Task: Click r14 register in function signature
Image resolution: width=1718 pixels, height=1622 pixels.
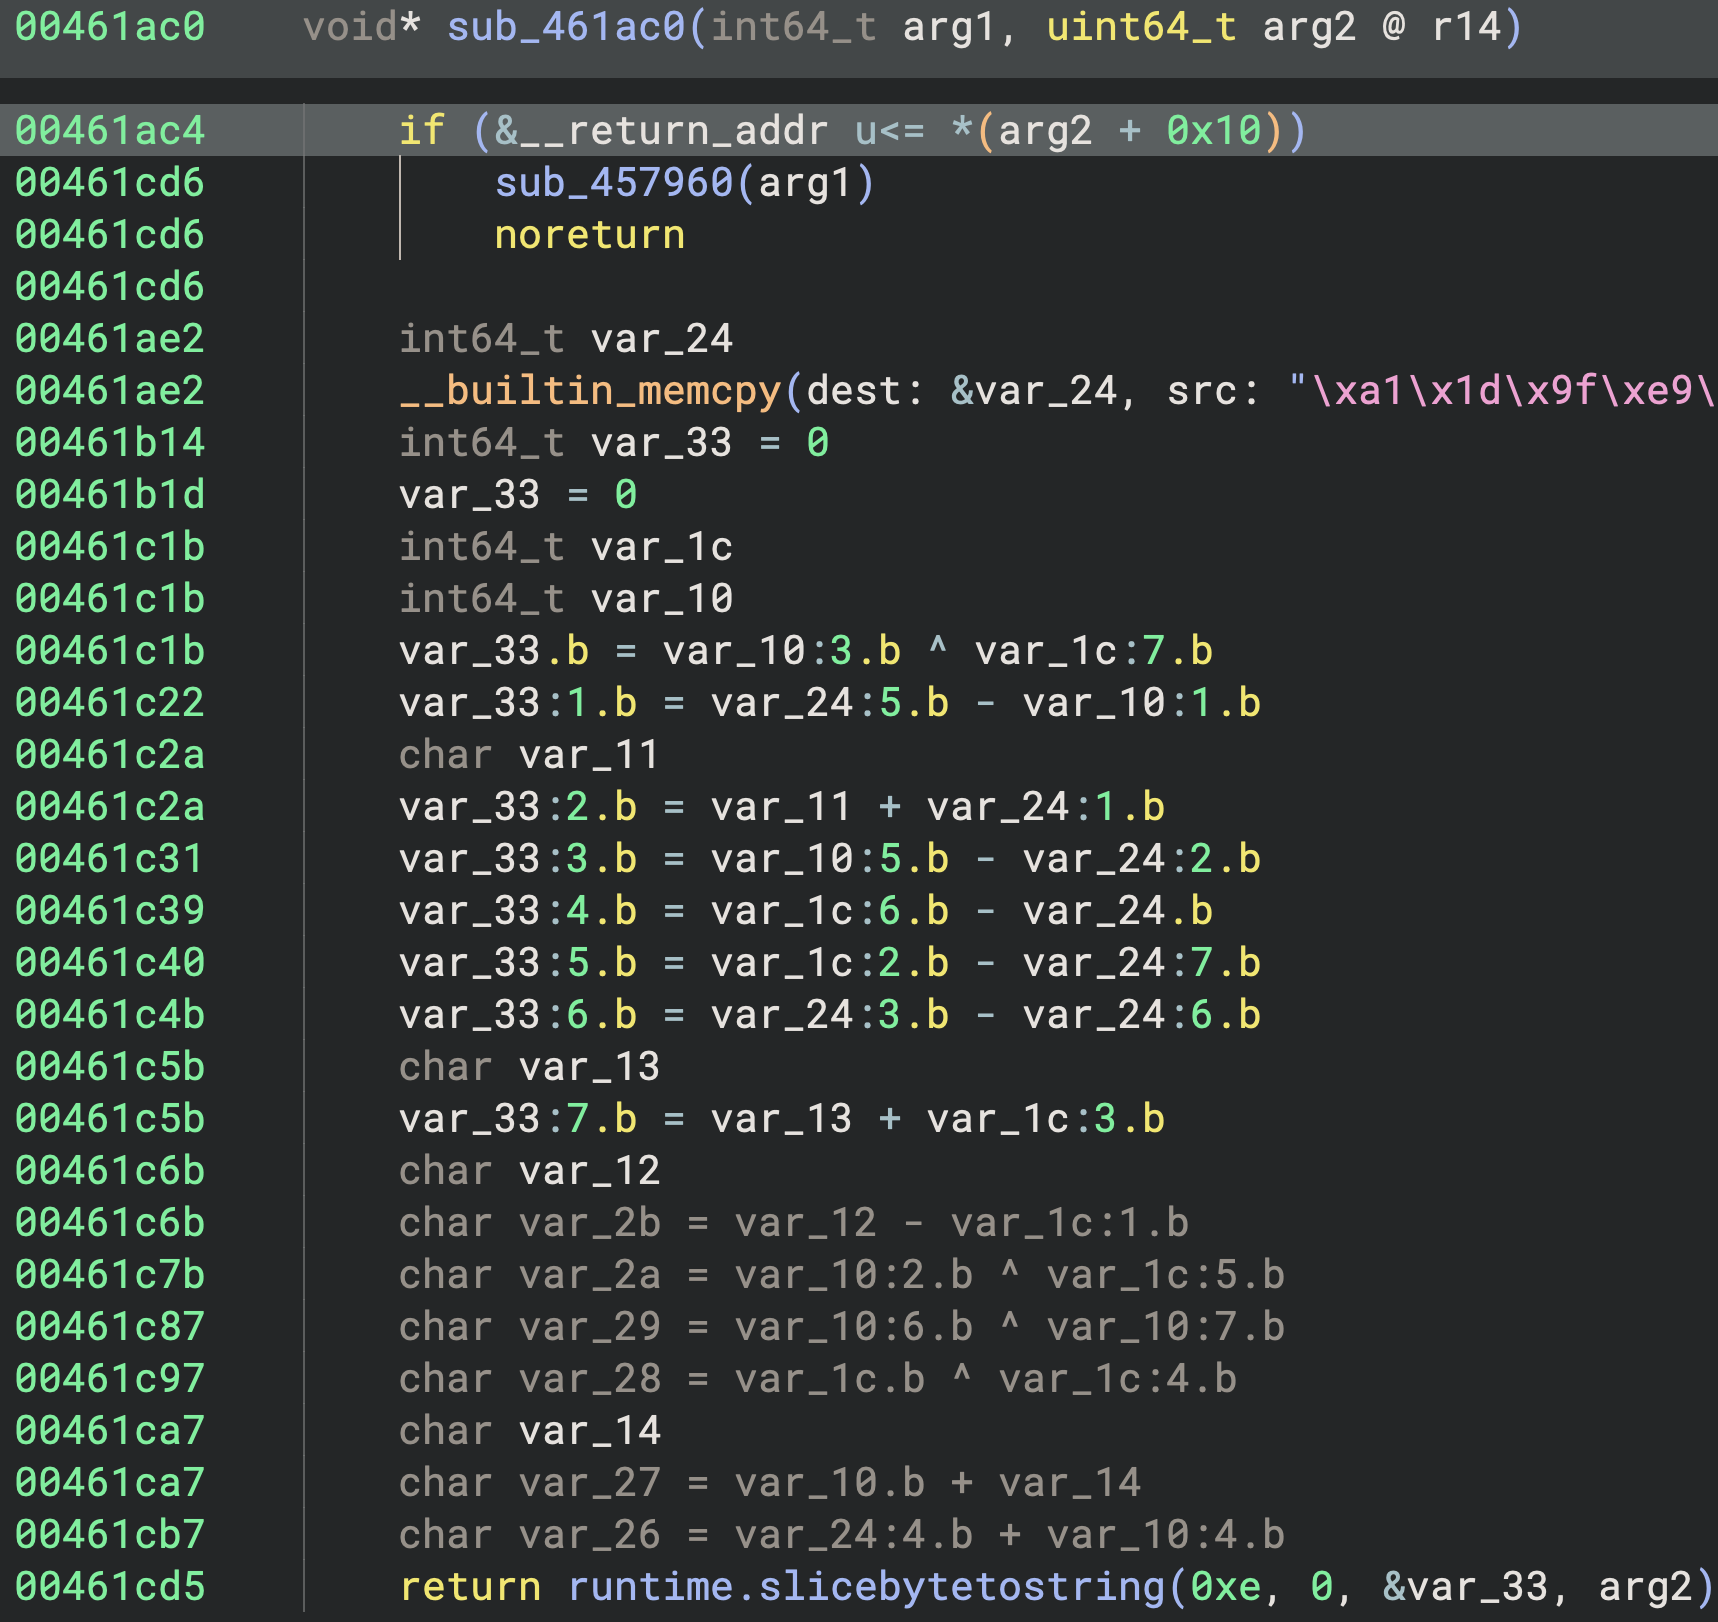Action: tap(1466, 27)
